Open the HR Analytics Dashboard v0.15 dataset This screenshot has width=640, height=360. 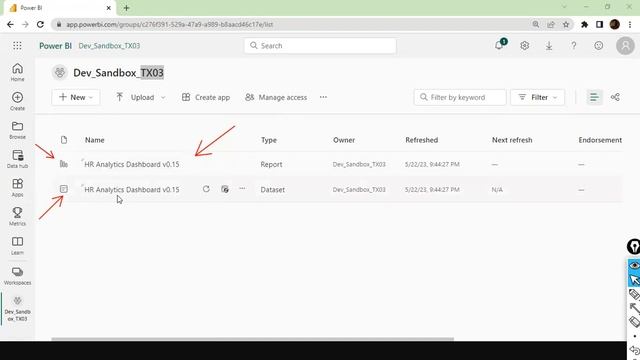pyautogui.click(x=131, y=189)
